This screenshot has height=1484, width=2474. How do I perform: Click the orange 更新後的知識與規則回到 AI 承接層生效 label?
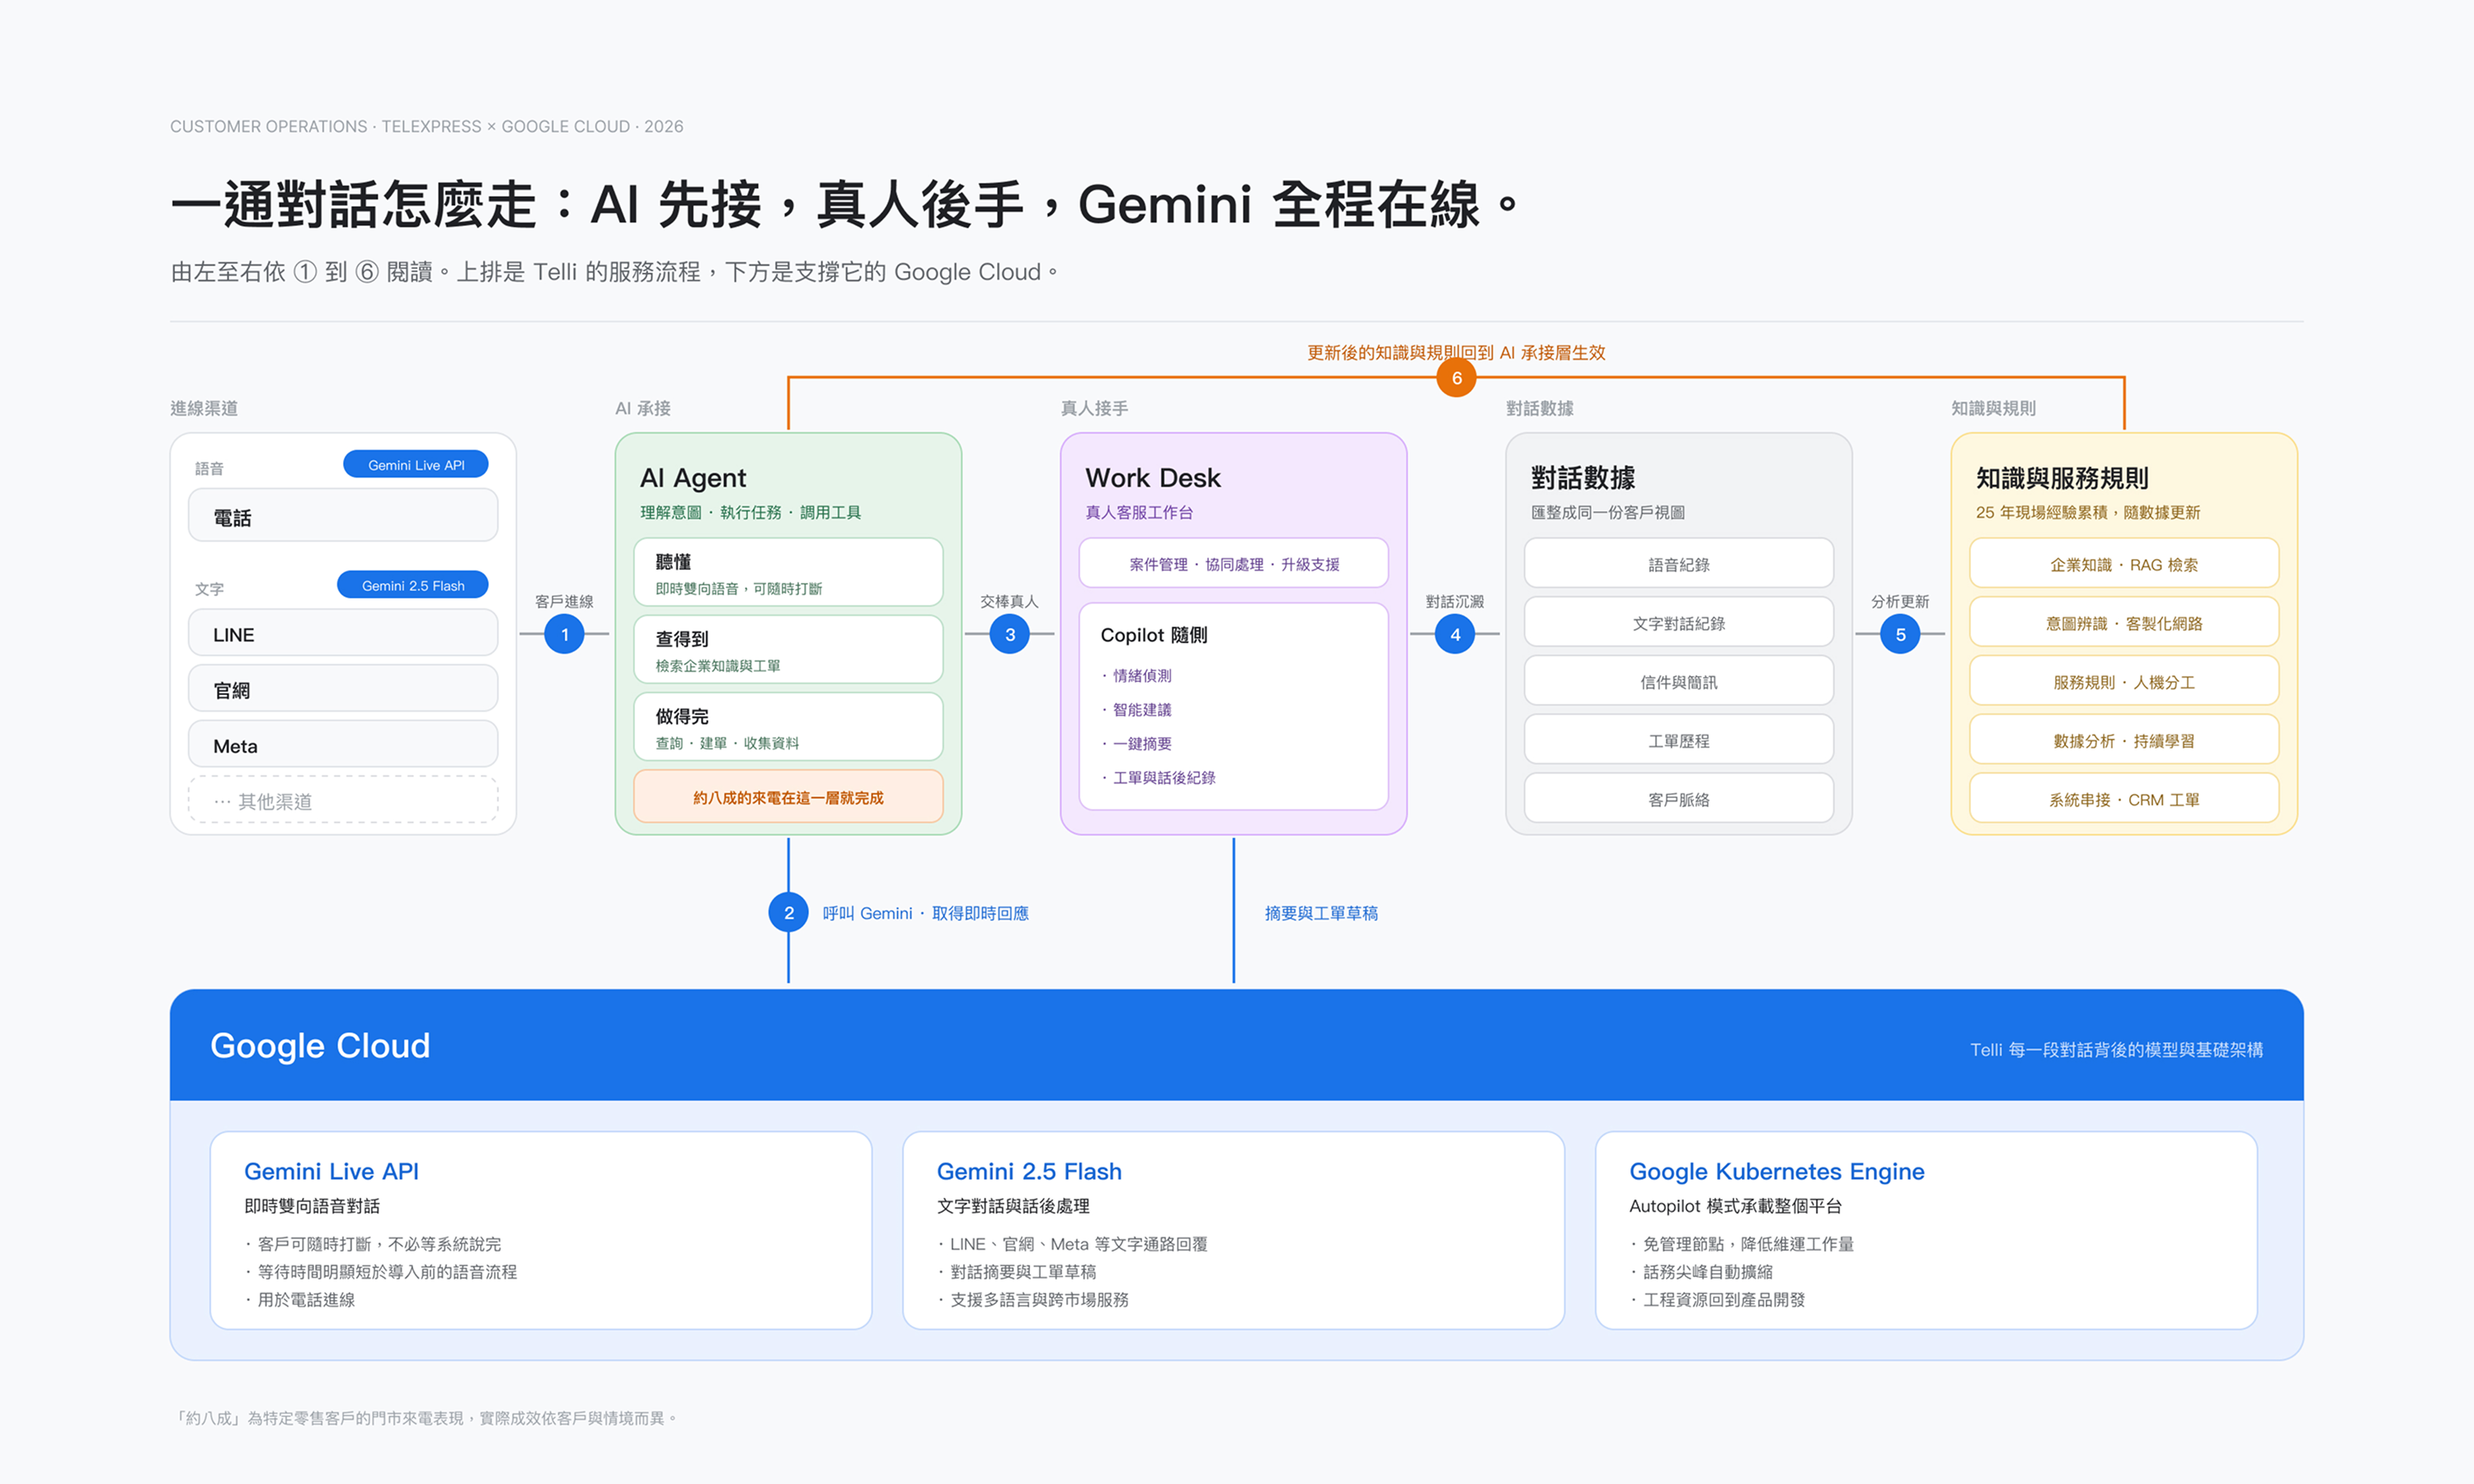pyautogui.click(x=1456, y=352)
